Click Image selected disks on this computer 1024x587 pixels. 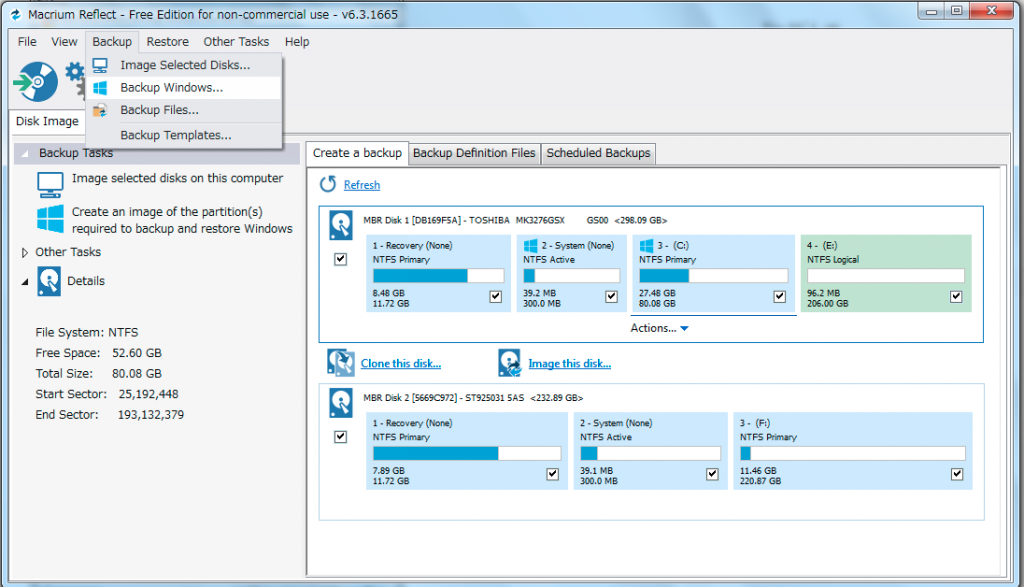178,178
